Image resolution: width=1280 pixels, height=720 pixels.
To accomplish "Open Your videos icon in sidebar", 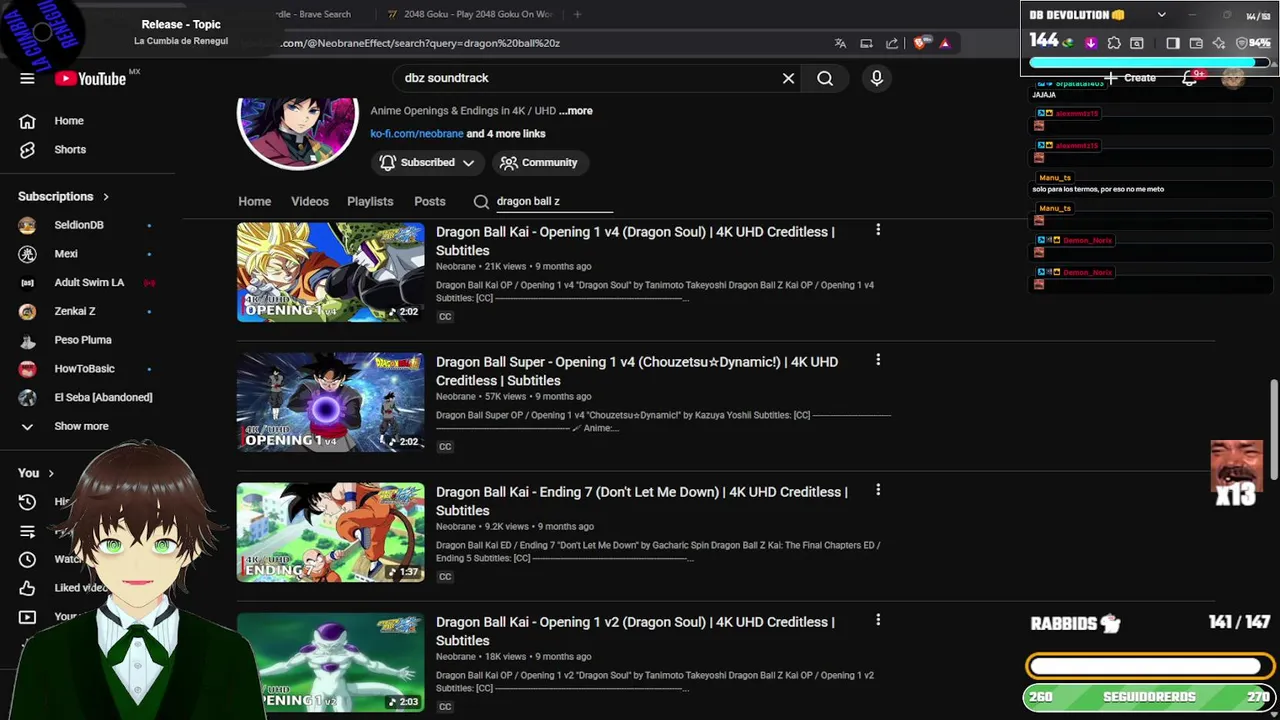I will tap(27, 617).
